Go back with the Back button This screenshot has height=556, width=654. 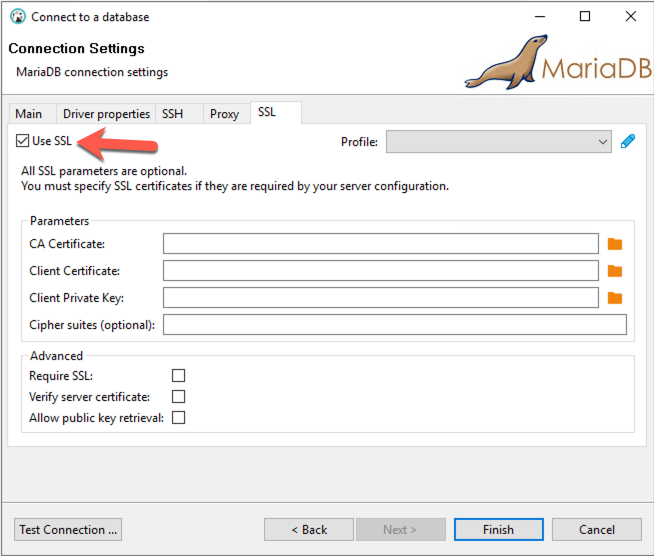pos(308,529)
